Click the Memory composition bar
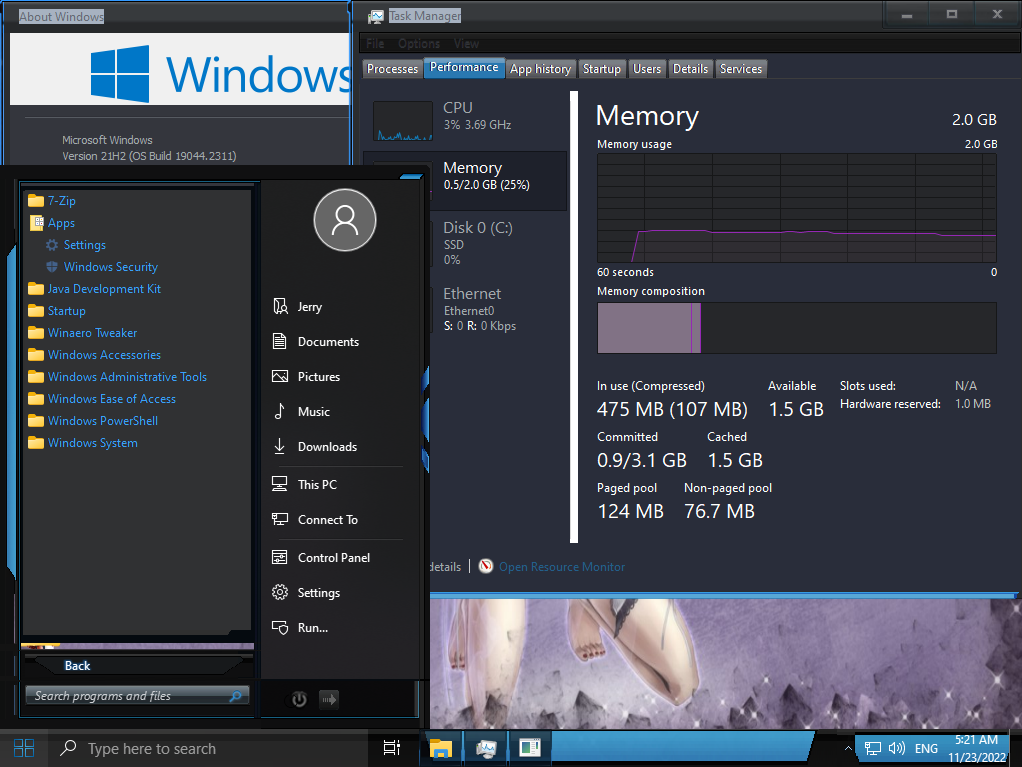Screen dimensions: 1022x767 796,328
